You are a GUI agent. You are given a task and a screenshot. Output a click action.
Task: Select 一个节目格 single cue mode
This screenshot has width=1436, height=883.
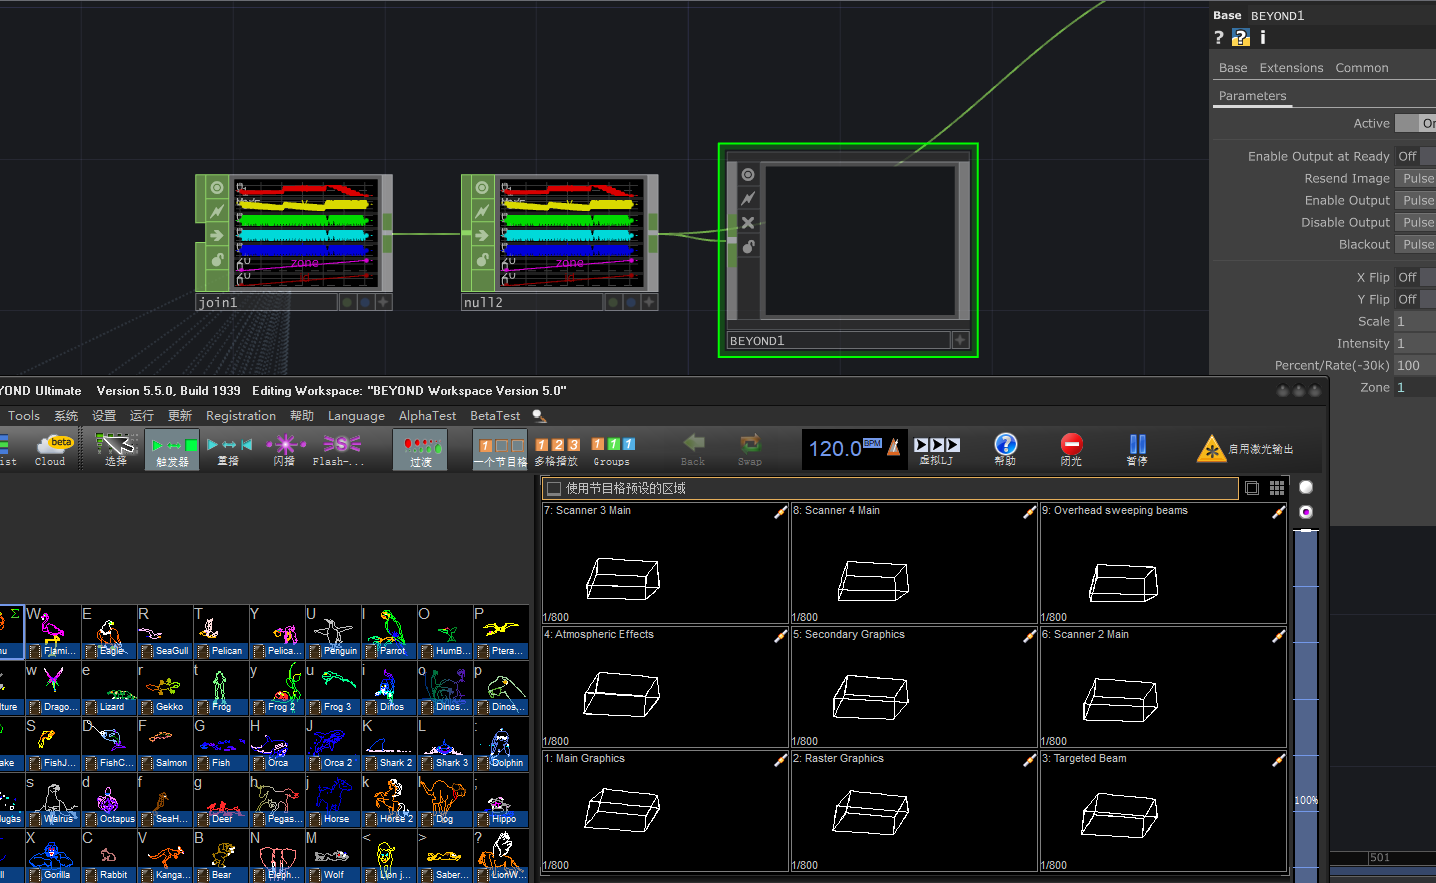click(x=501, y=451)
